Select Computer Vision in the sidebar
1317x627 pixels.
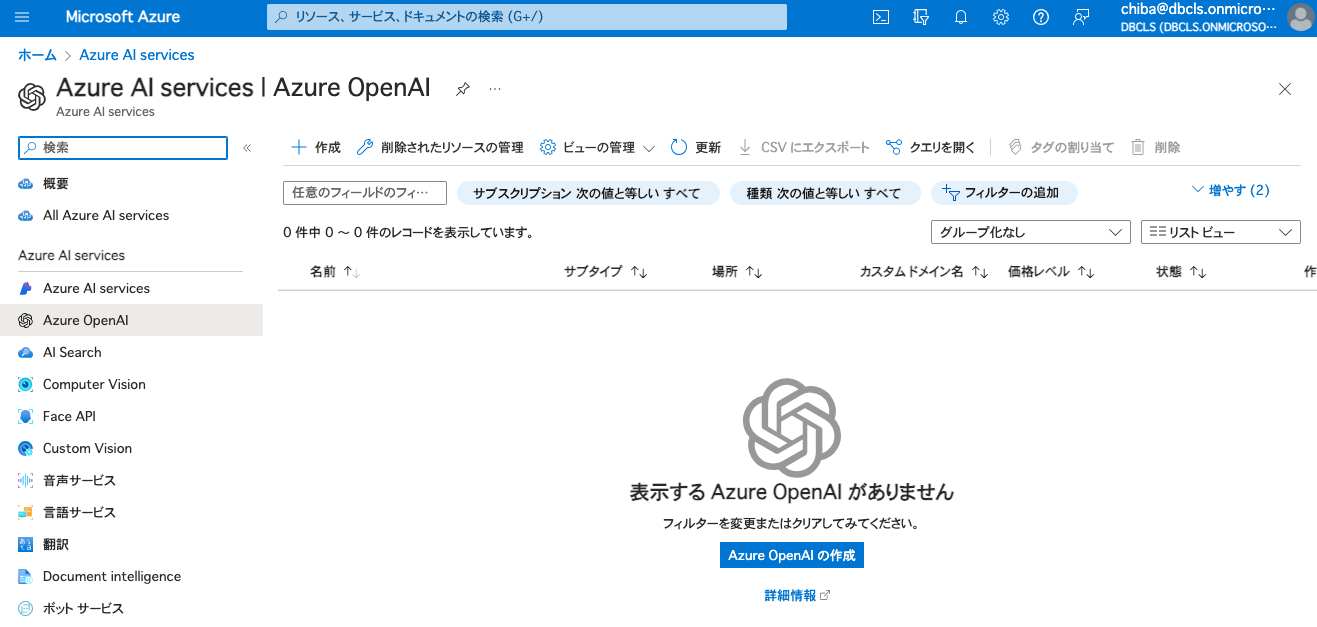(x=94, y=384)
